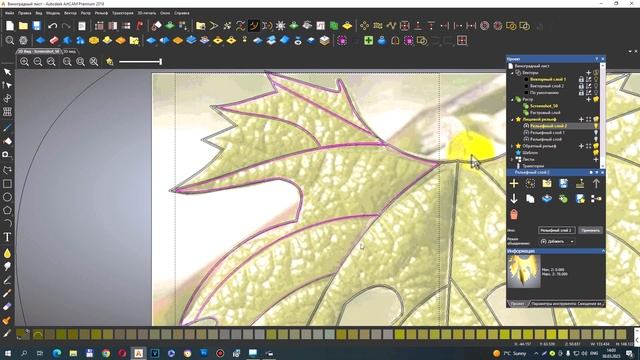The height and width of the screenshot is (360, 640).
Task: Toggle visibility bulb of Векторный слой 2
Action: pyautogui.click(x=596, y=86)
